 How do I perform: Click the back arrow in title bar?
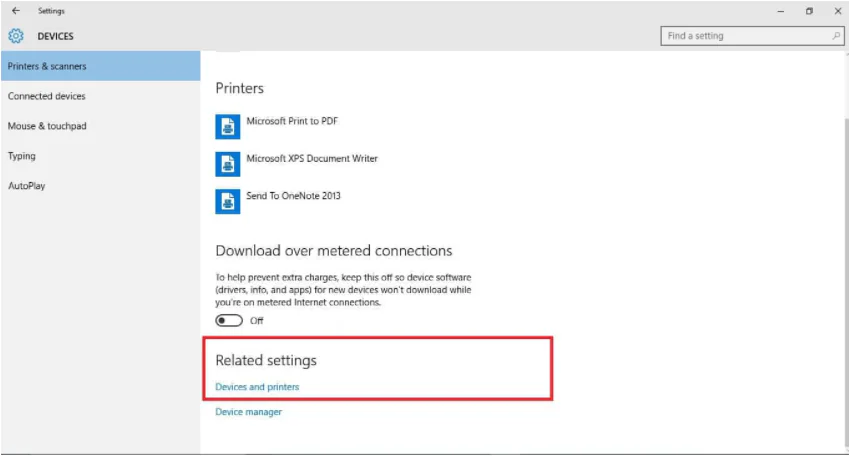click(15, 11)
